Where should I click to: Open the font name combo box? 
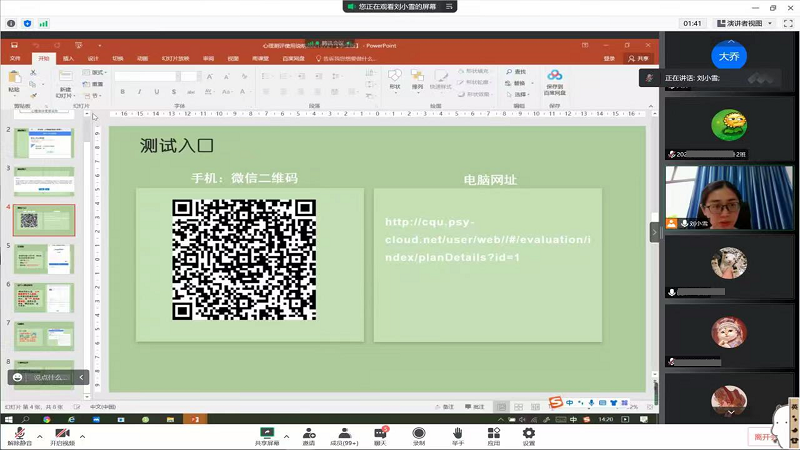[x=147, y=77]
